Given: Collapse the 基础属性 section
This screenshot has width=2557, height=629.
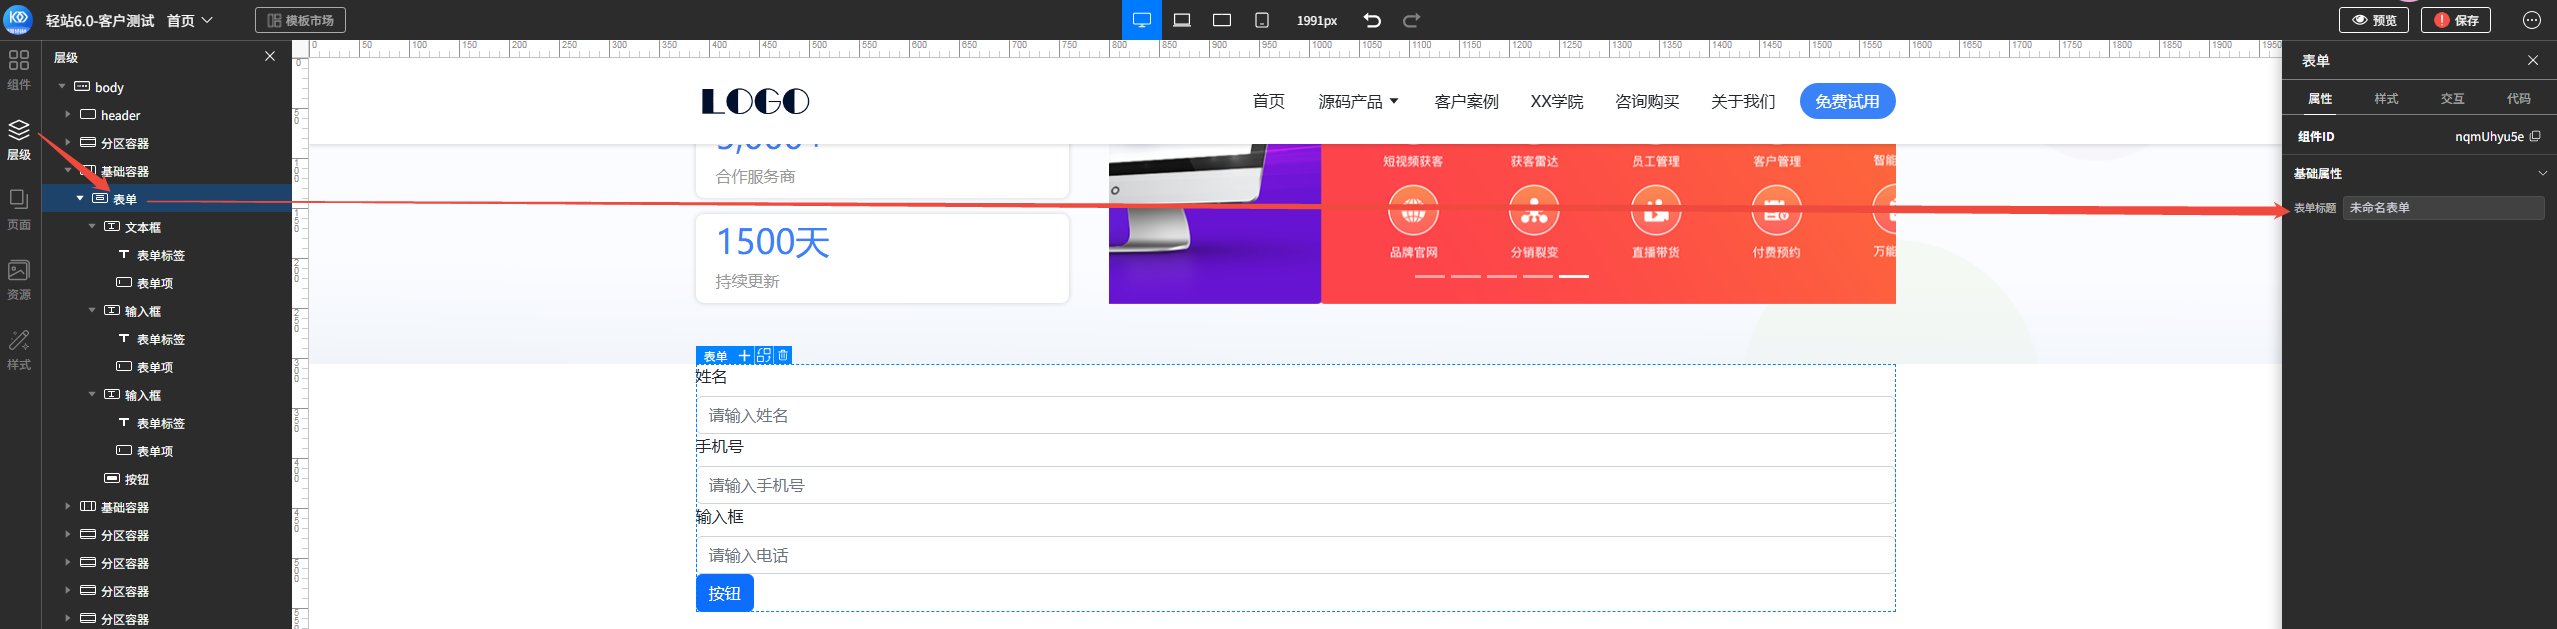Looking at the screenshot, I should click(x=2542, y=173).
